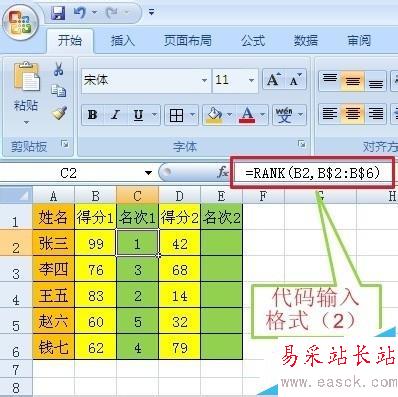Save the workbook from the quick access toolbar
The height and width of the screenshot is (397, 398).
click(x=58, y=13)
